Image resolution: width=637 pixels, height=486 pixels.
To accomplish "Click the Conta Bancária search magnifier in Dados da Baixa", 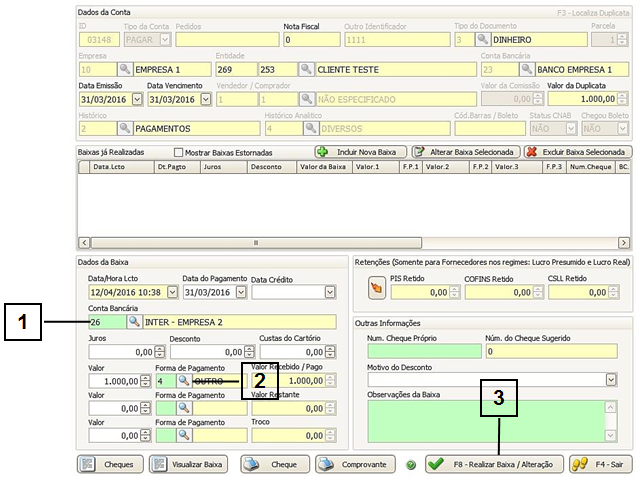I will pos(134,323).
